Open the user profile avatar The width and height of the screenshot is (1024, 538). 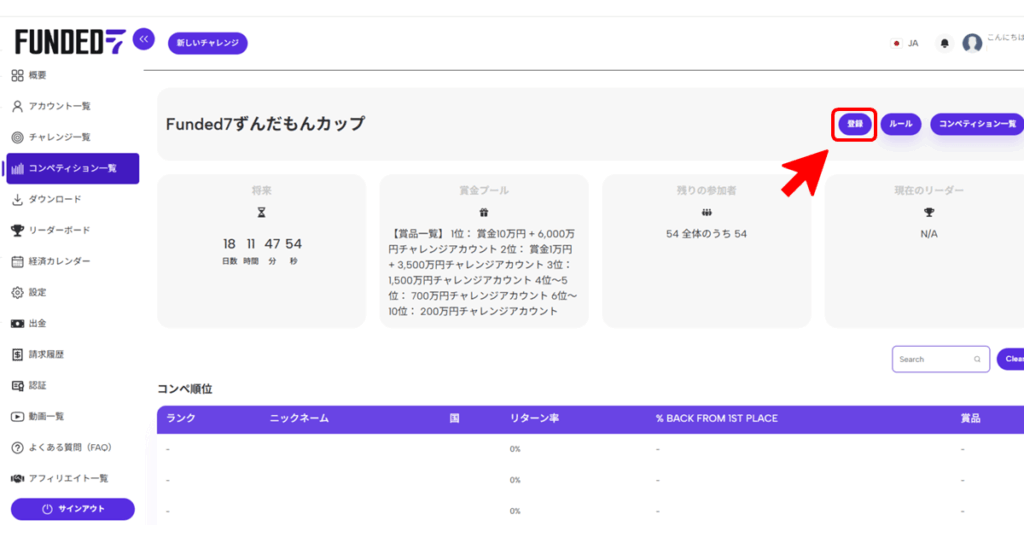click(972, 43)
